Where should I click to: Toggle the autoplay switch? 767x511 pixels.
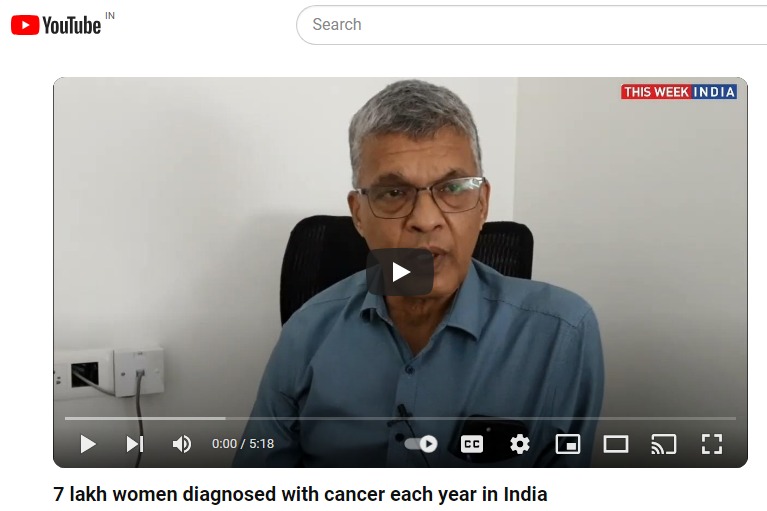(421, 444)
